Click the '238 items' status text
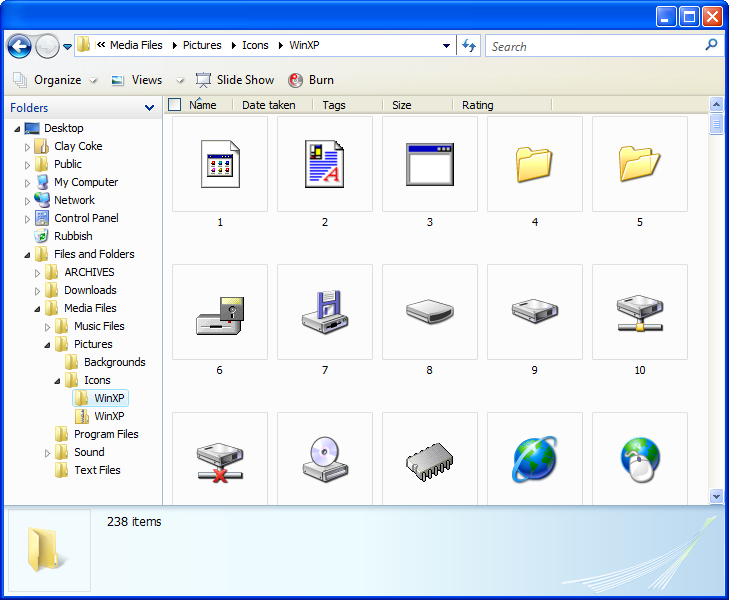The height and width of the screenshot is (600, 729). pos(134,522)
